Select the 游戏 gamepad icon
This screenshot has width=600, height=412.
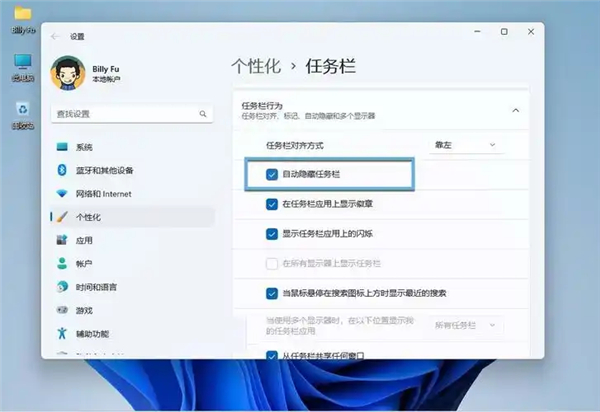62,310
